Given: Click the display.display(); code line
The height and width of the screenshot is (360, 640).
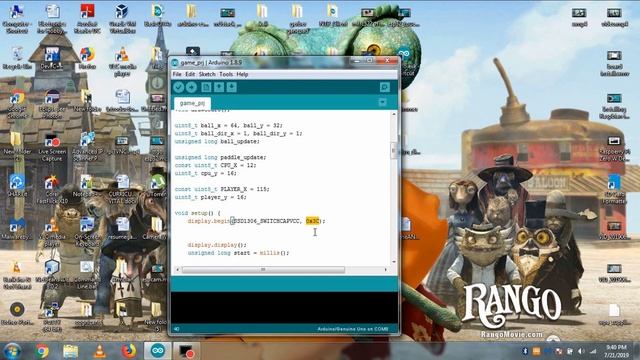Looking at the screenshot, I should [217, 245].
